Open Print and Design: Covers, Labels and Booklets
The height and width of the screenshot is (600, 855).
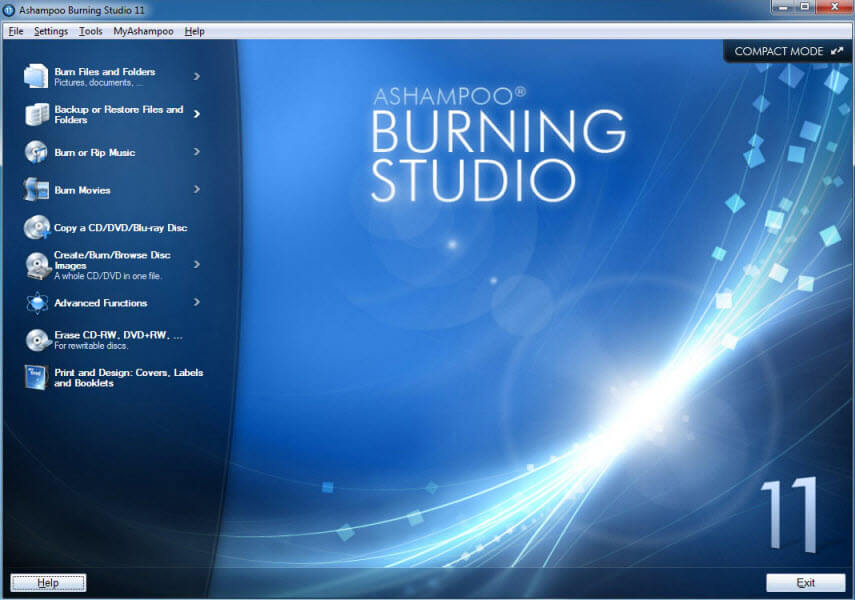point(129,377)
